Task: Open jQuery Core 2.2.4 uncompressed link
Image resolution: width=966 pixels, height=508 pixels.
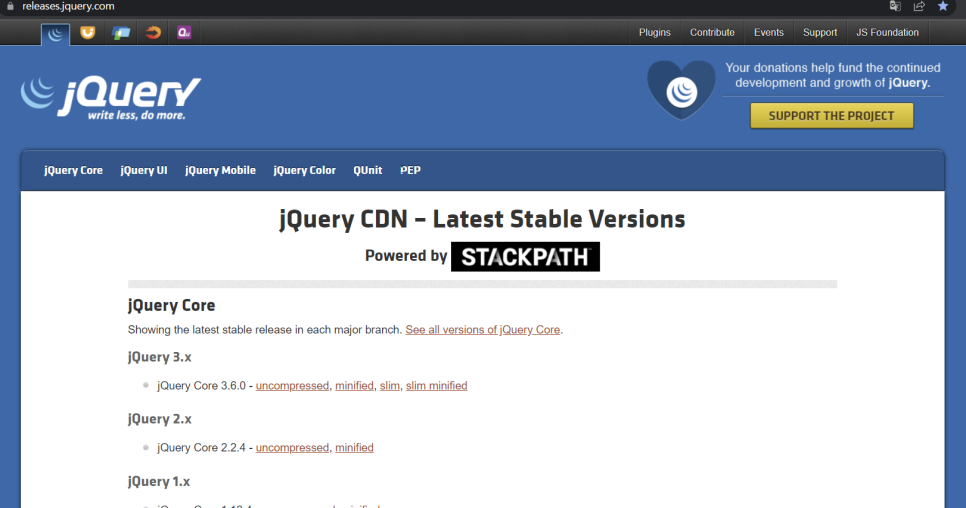Action: [x=292, y=448]
